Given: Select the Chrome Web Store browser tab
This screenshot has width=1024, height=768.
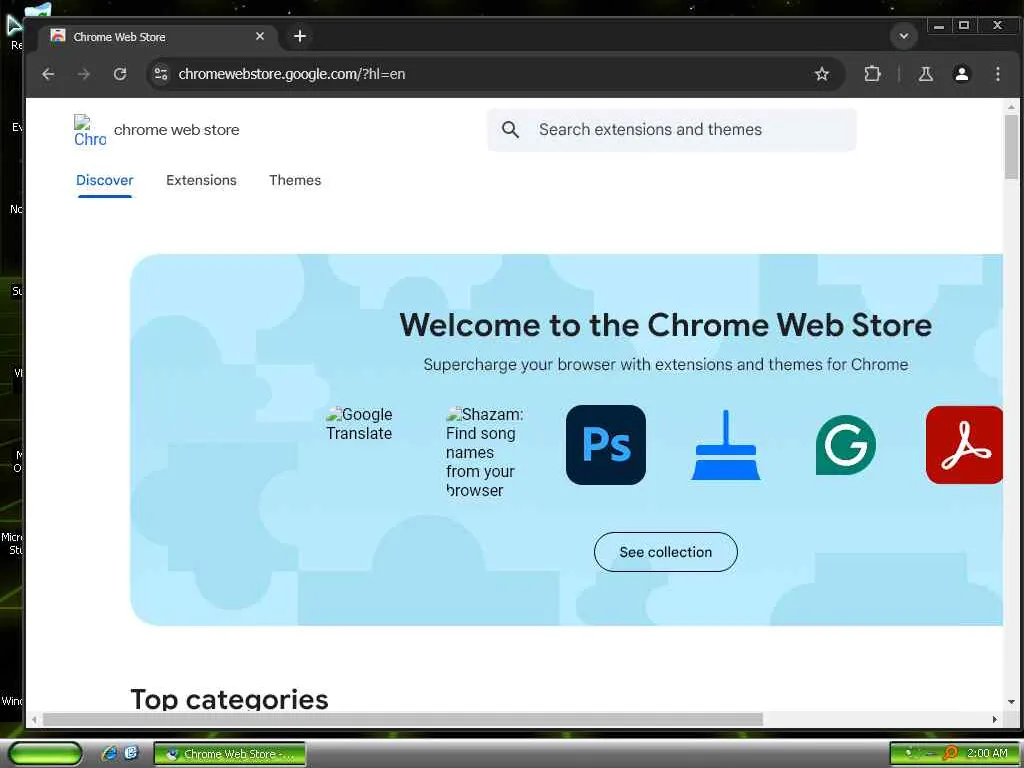Looking at the screenshot, I should 157,37.
